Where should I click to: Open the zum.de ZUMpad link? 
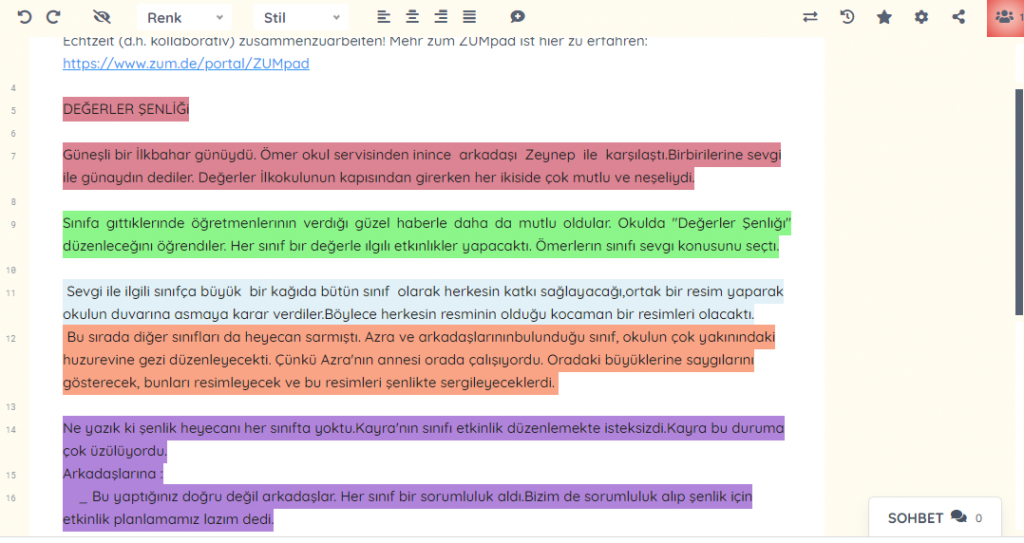click(186, 63)
